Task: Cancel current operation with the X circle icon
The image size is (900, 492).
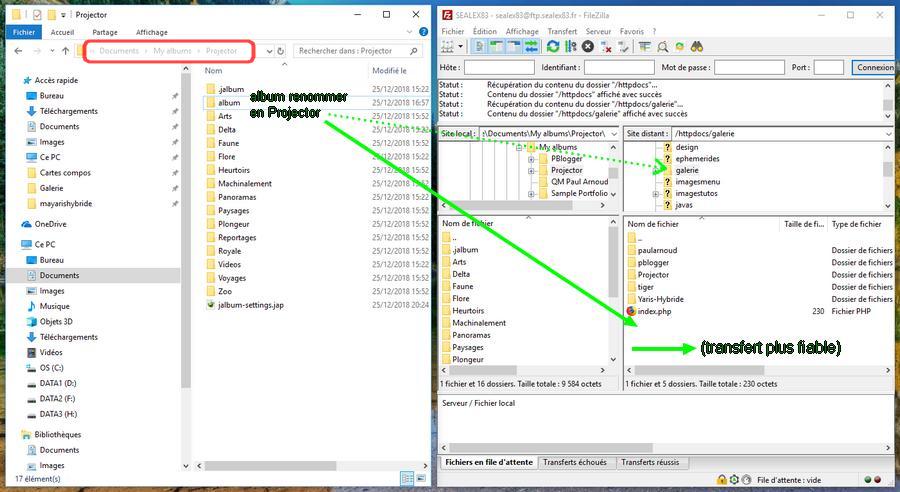Action: coord(588,47)
